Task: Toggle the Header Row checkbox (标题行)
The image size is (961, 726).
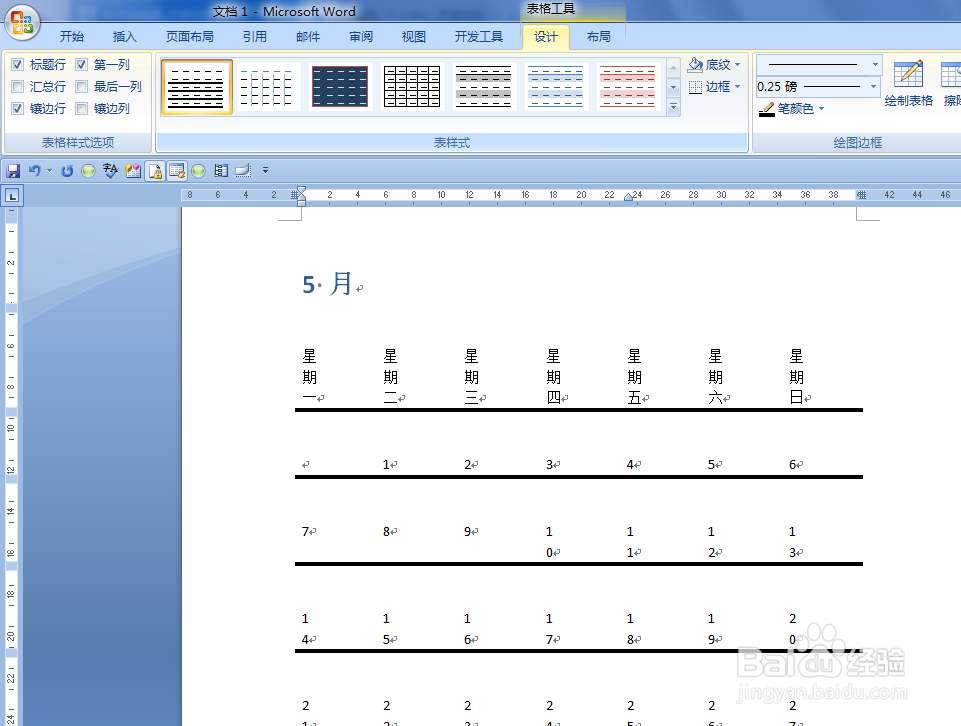Action: [x=18, y=65]
